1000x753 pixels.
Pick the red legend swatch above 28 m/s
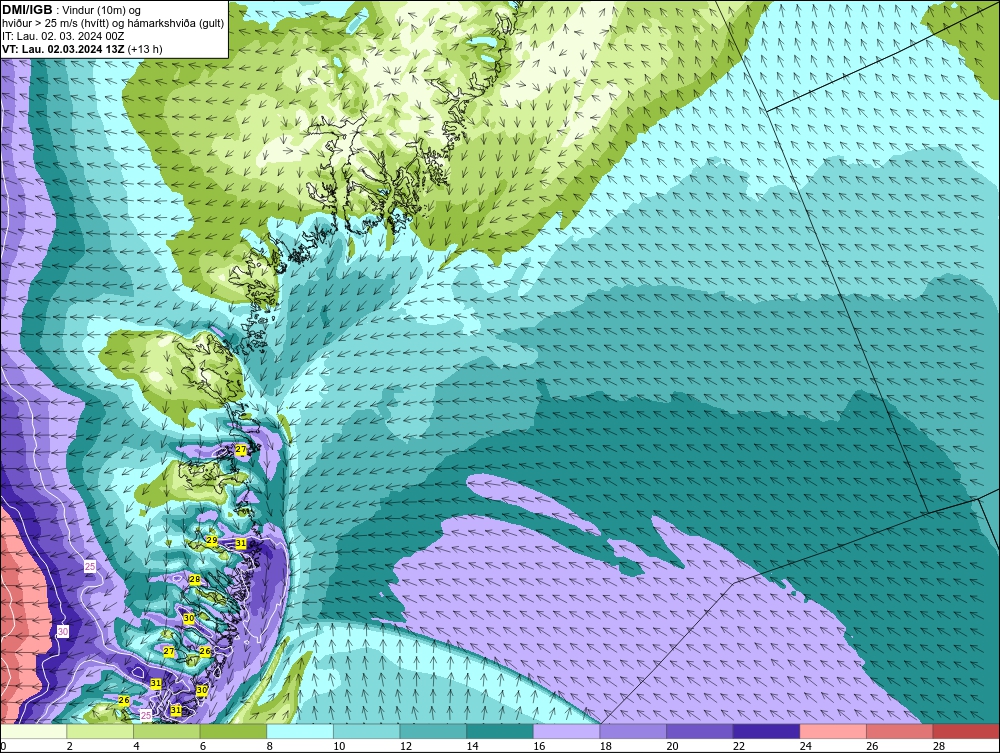[x=966, y=731]
